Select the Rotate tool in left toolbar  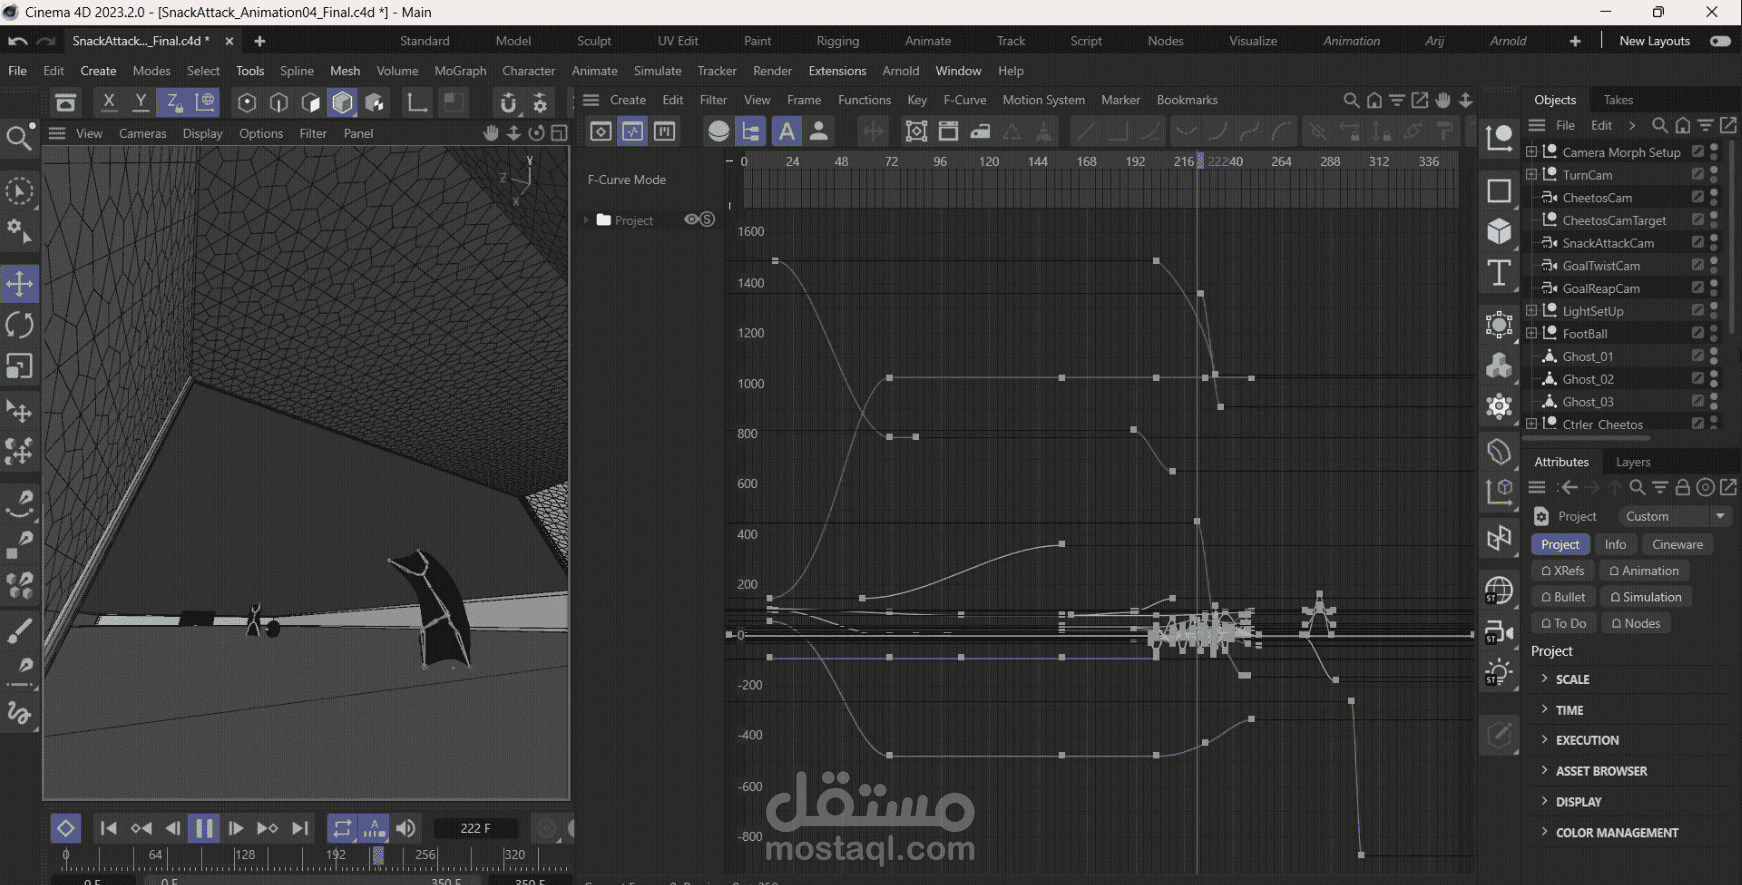tap(20, 325)
